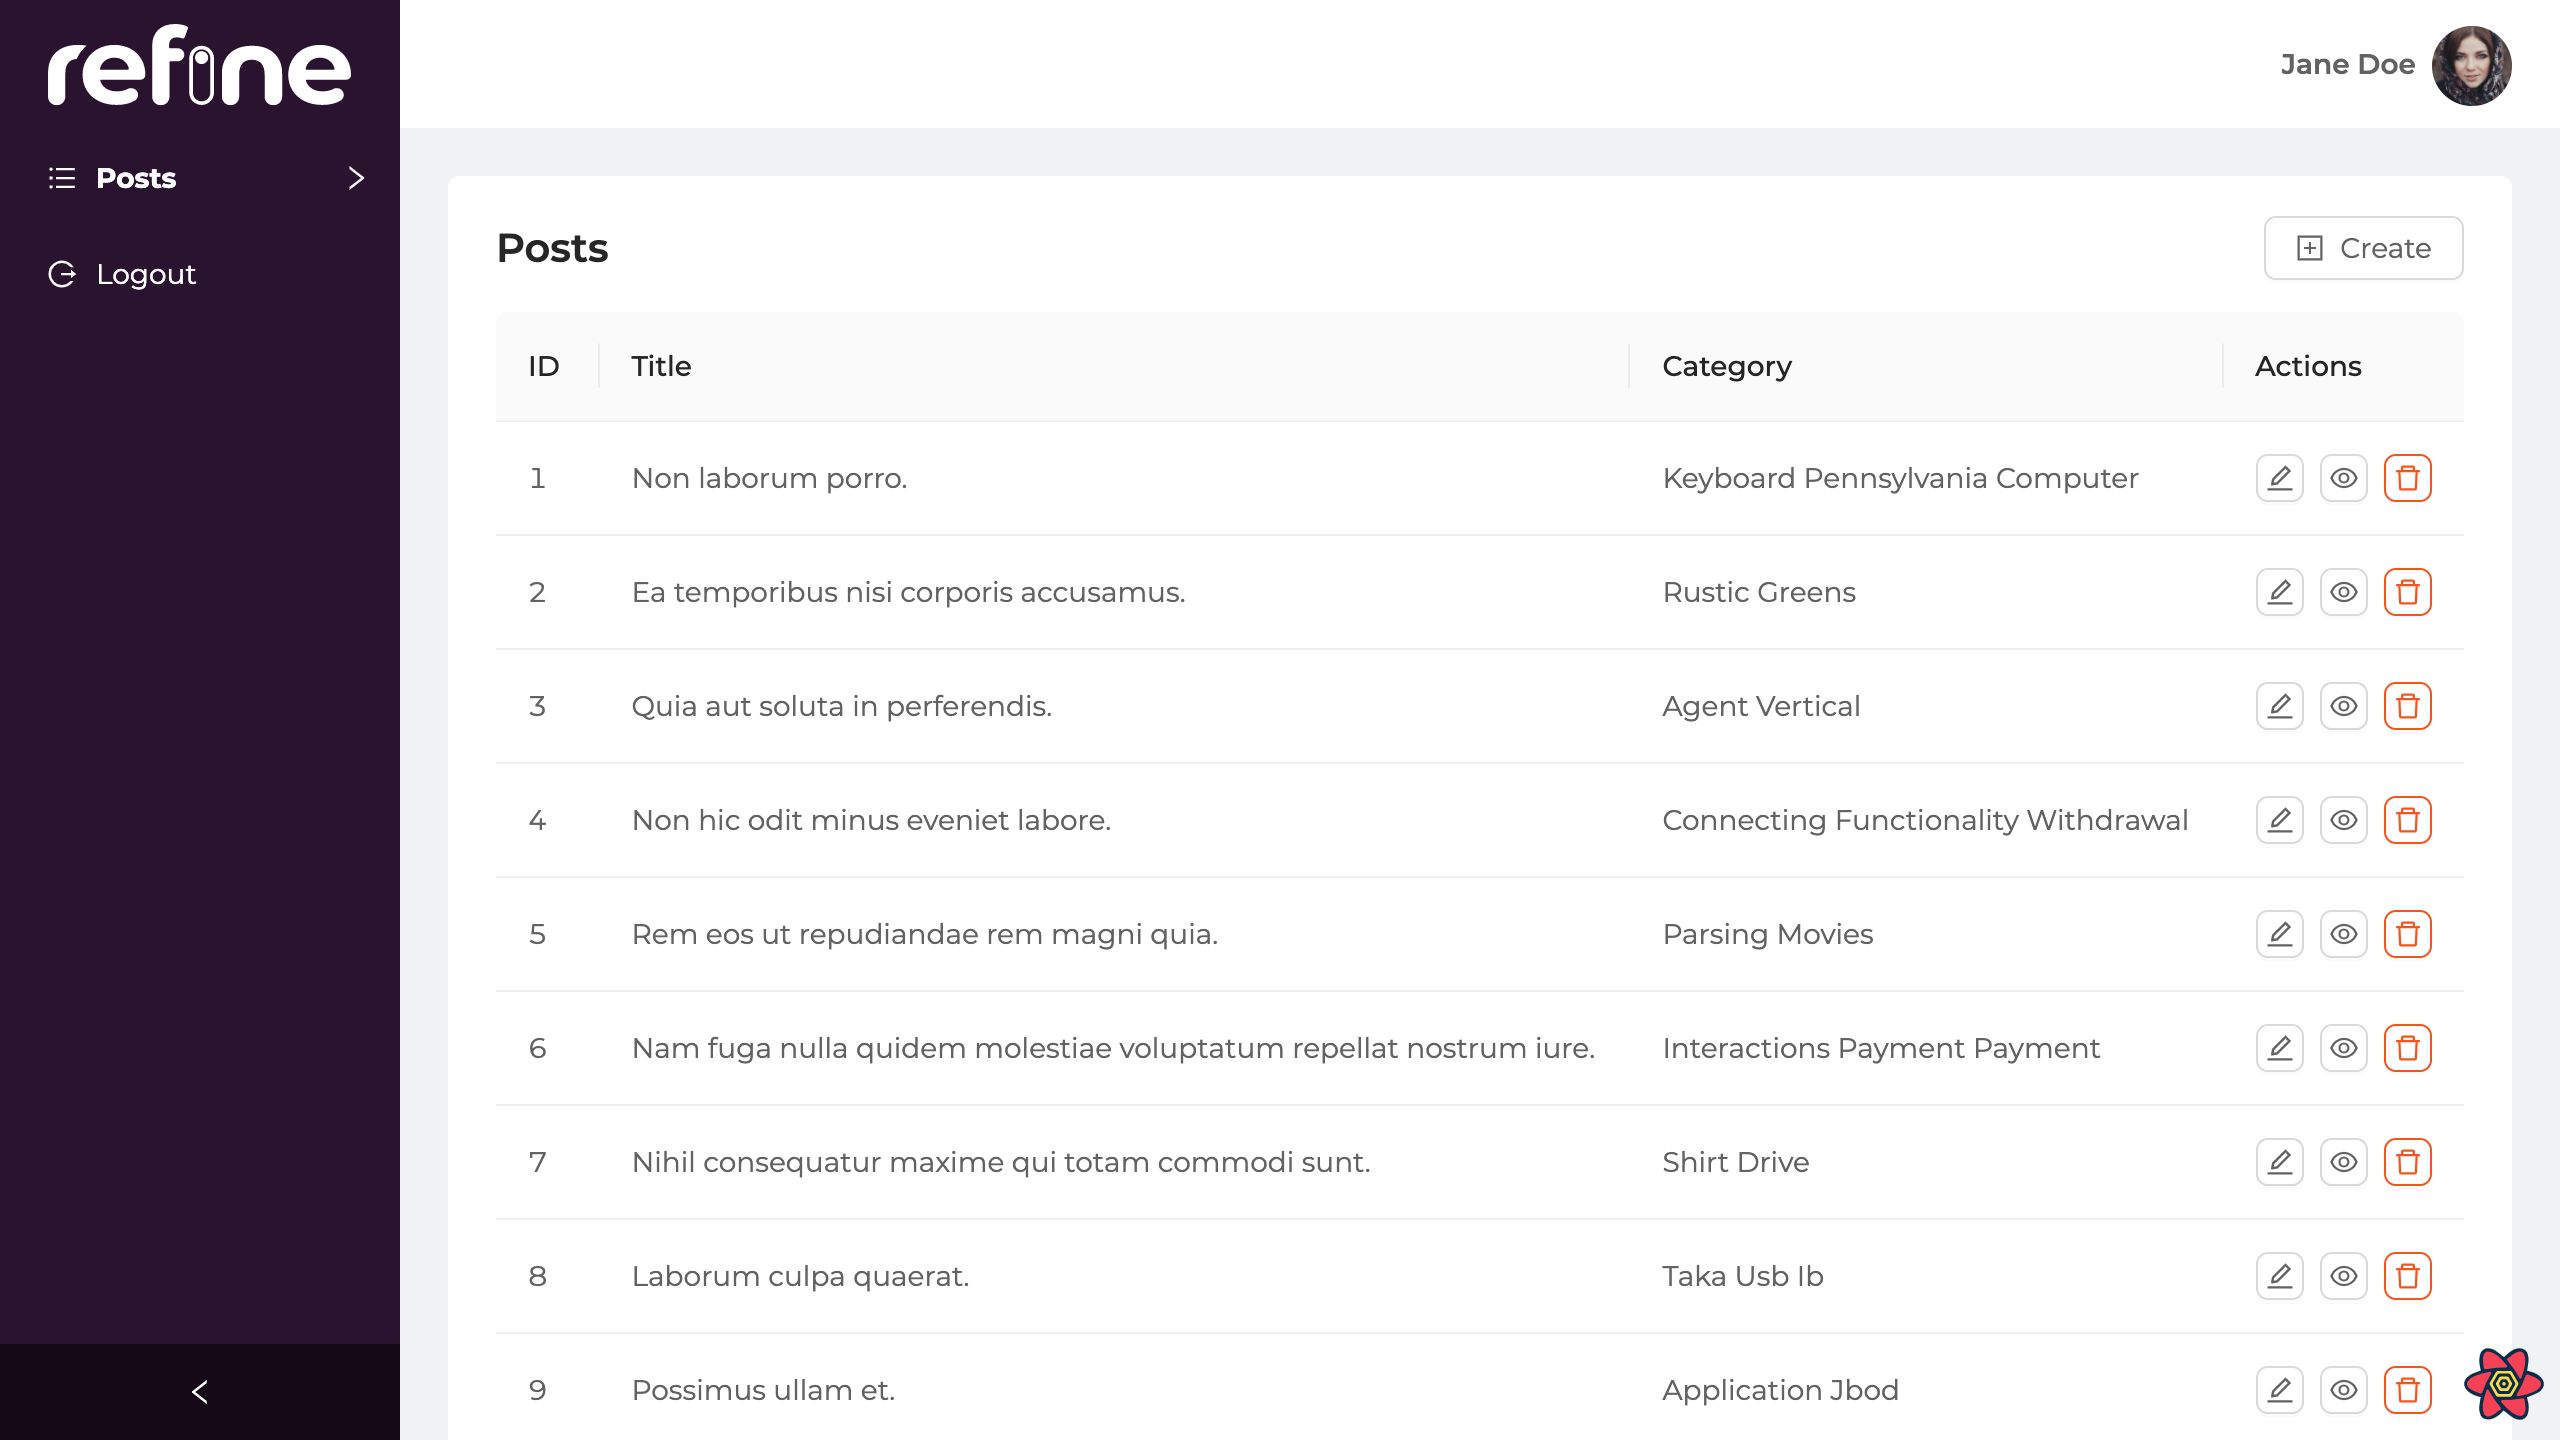The height and width of the screenshot is (1440, 2560).
Task: Show post 3 with the eye icon
Action: pos(2343,706)
